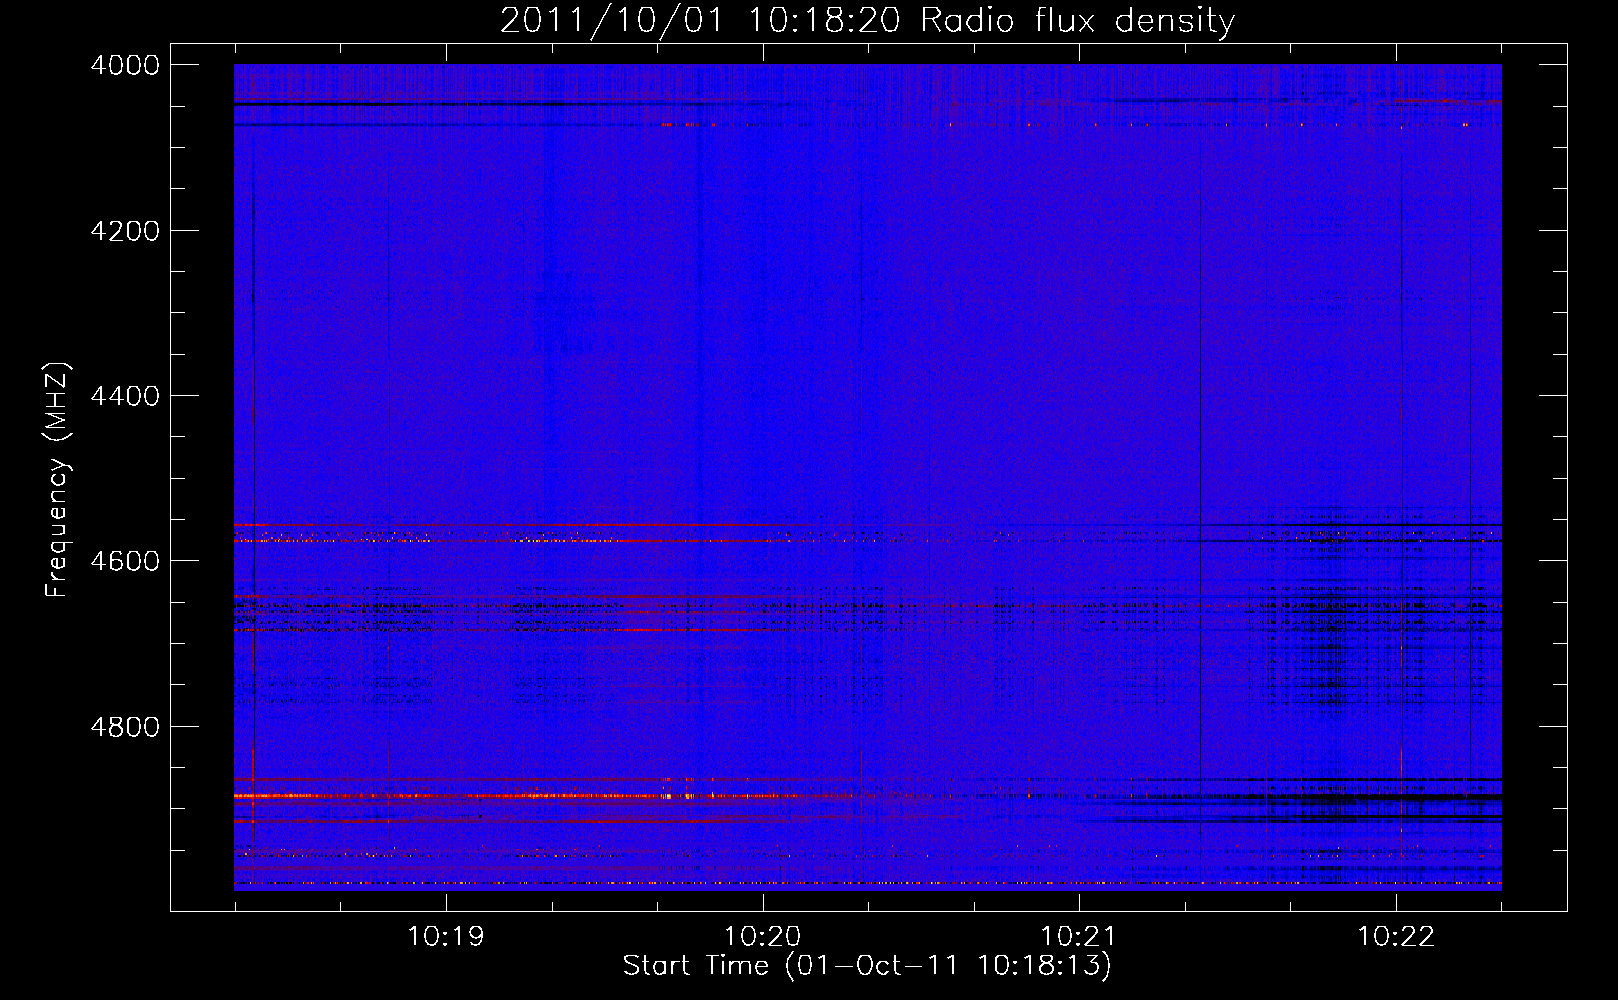Click the 10:20 time axis label
1618x1000 pixels.
763,937
